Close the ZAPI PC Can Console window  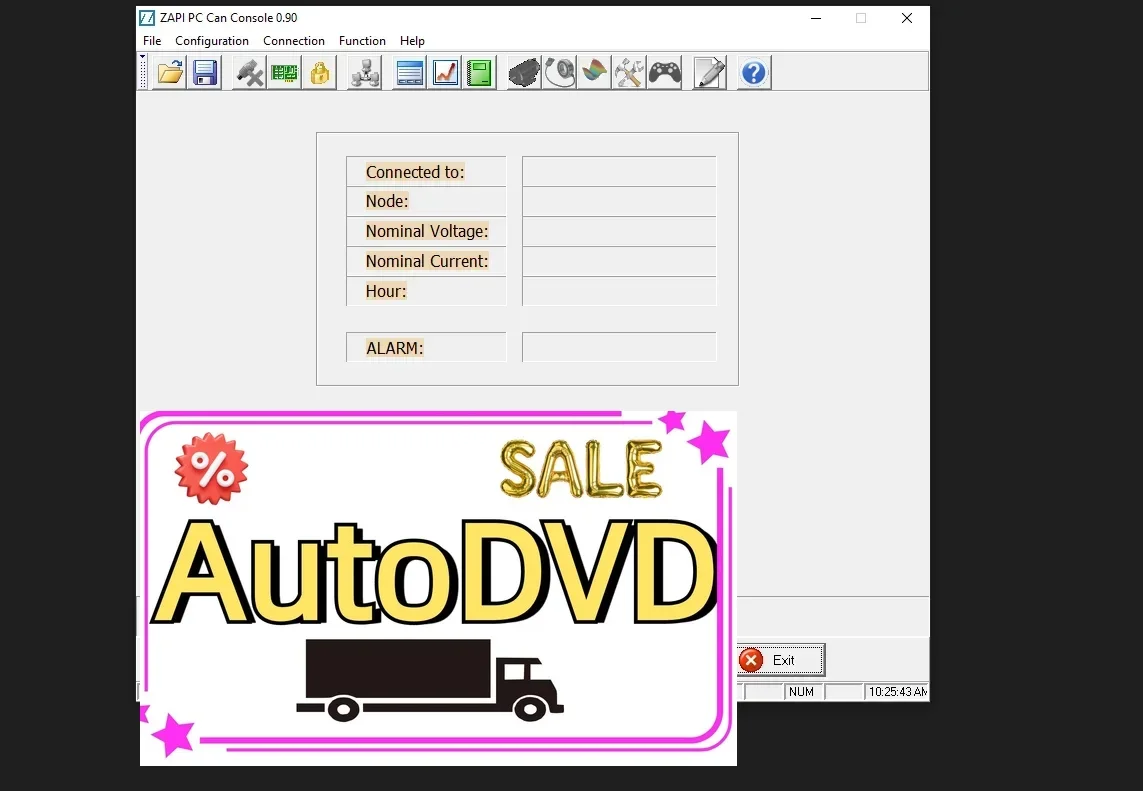907,18
